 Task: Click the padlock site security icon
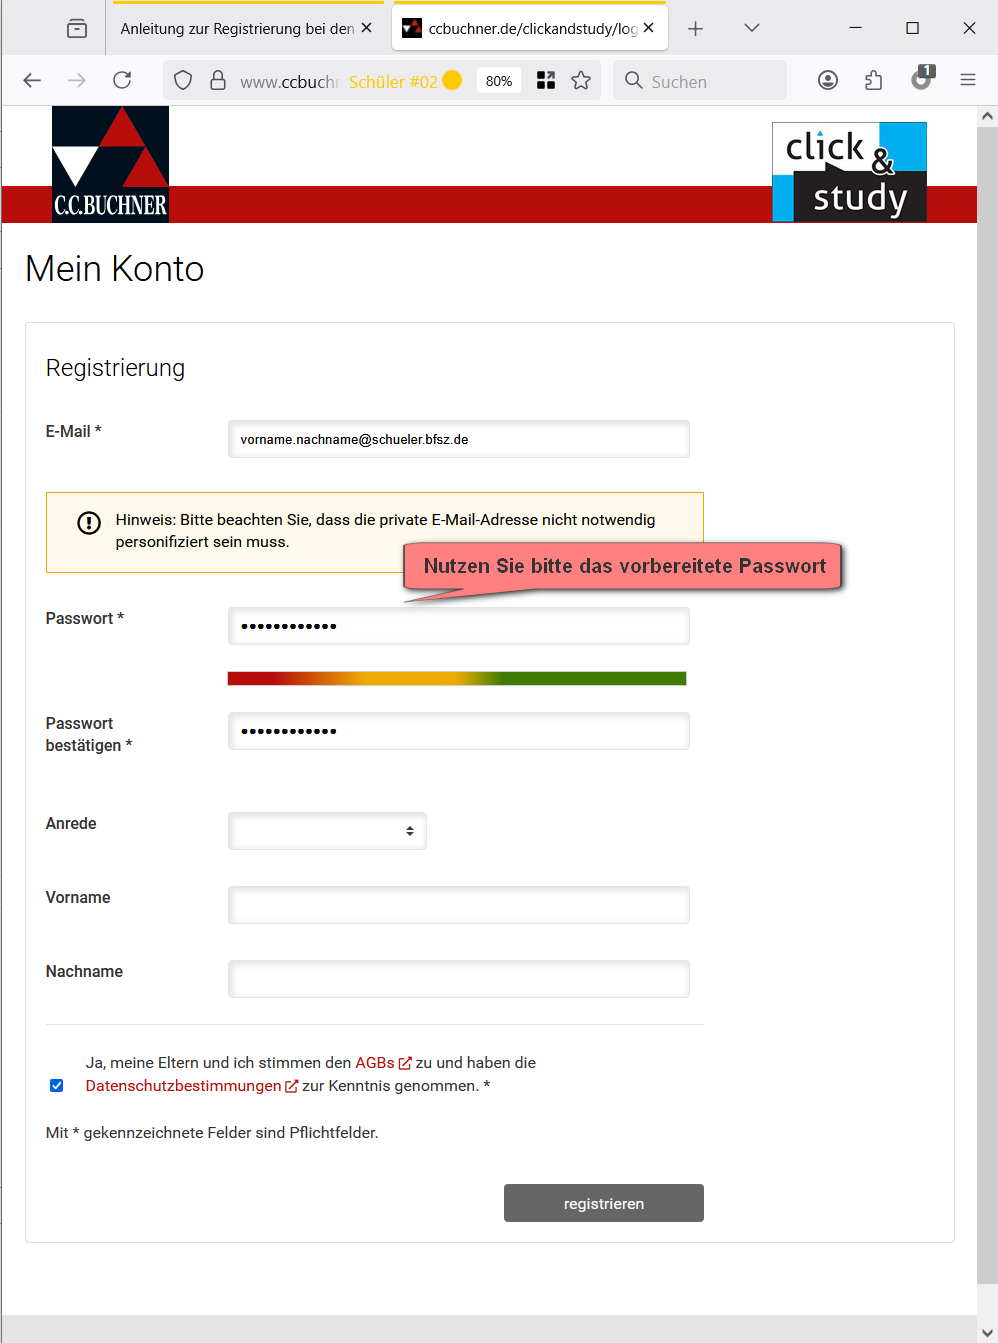pyautogui.click(x=218, y=81)
